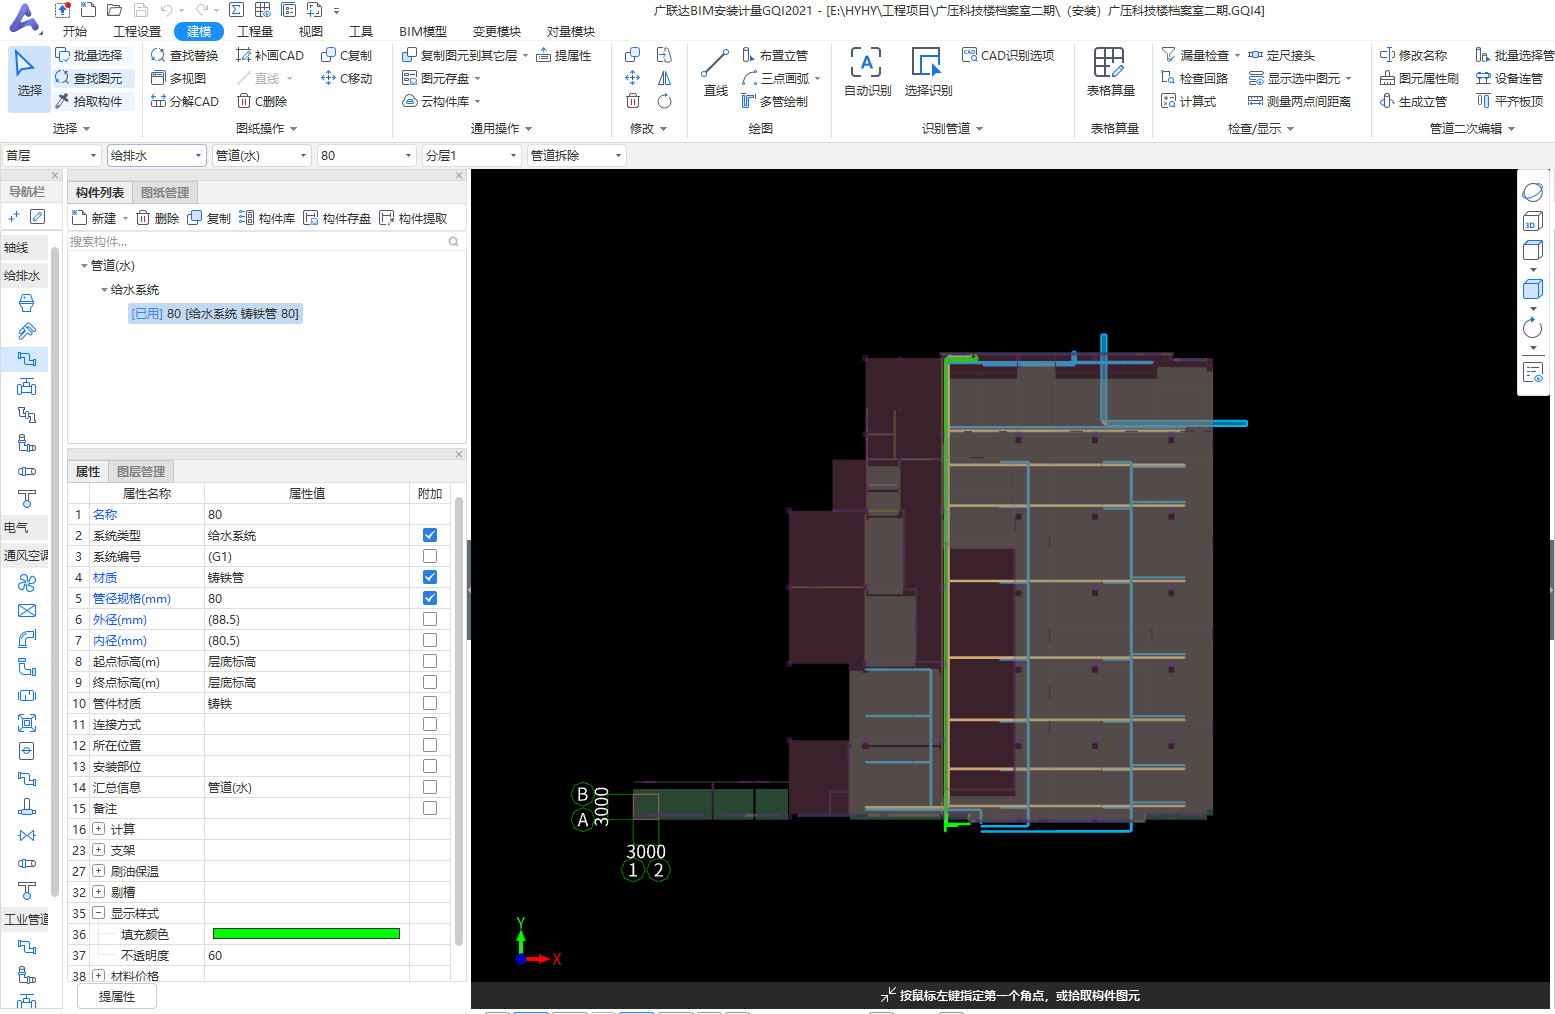Click 不透明度 value 60
The height and width of the screenshot is (1014, 1555).
click(307, 955)
